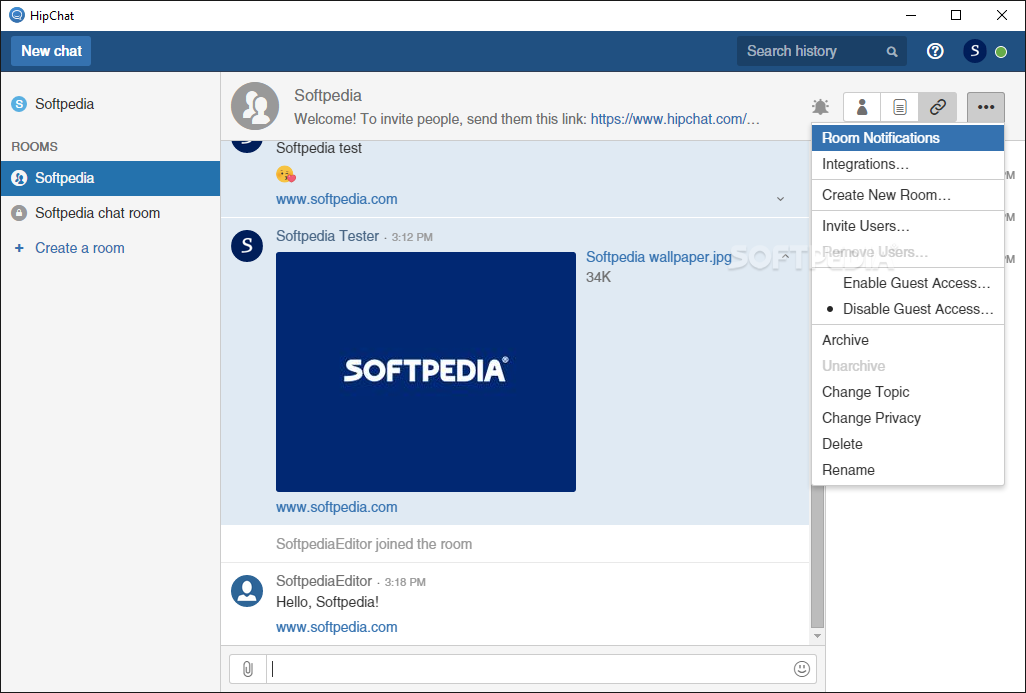1026x693 pixels.
Task: Open the help question mark icon
Action: click(x=935, y=51)
